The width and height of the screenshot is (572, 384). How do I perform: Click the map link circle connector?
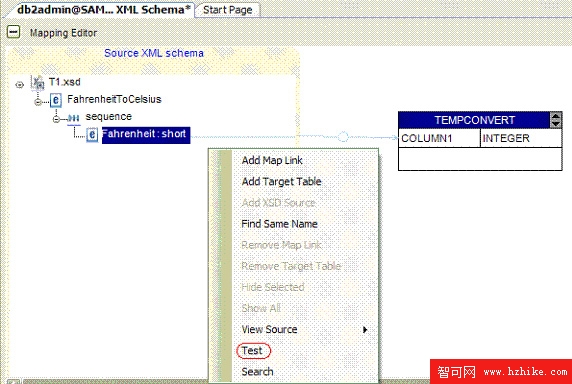click(x=343, y=137)
